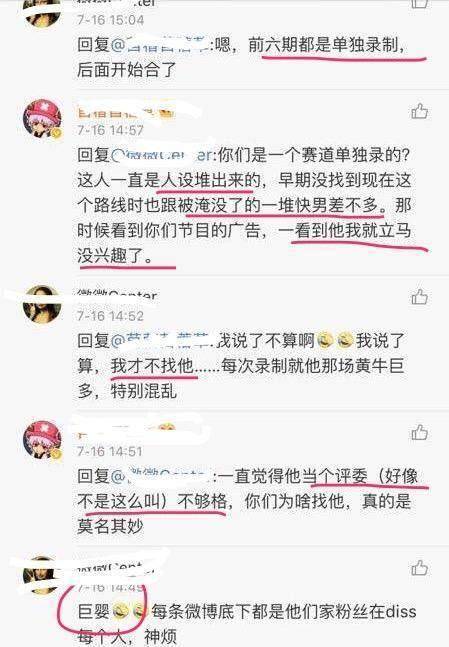This screenshot has width=449, height=647.
Task: Tap thumbs-up on the 15:04 reply
Action: coord(419,3)
